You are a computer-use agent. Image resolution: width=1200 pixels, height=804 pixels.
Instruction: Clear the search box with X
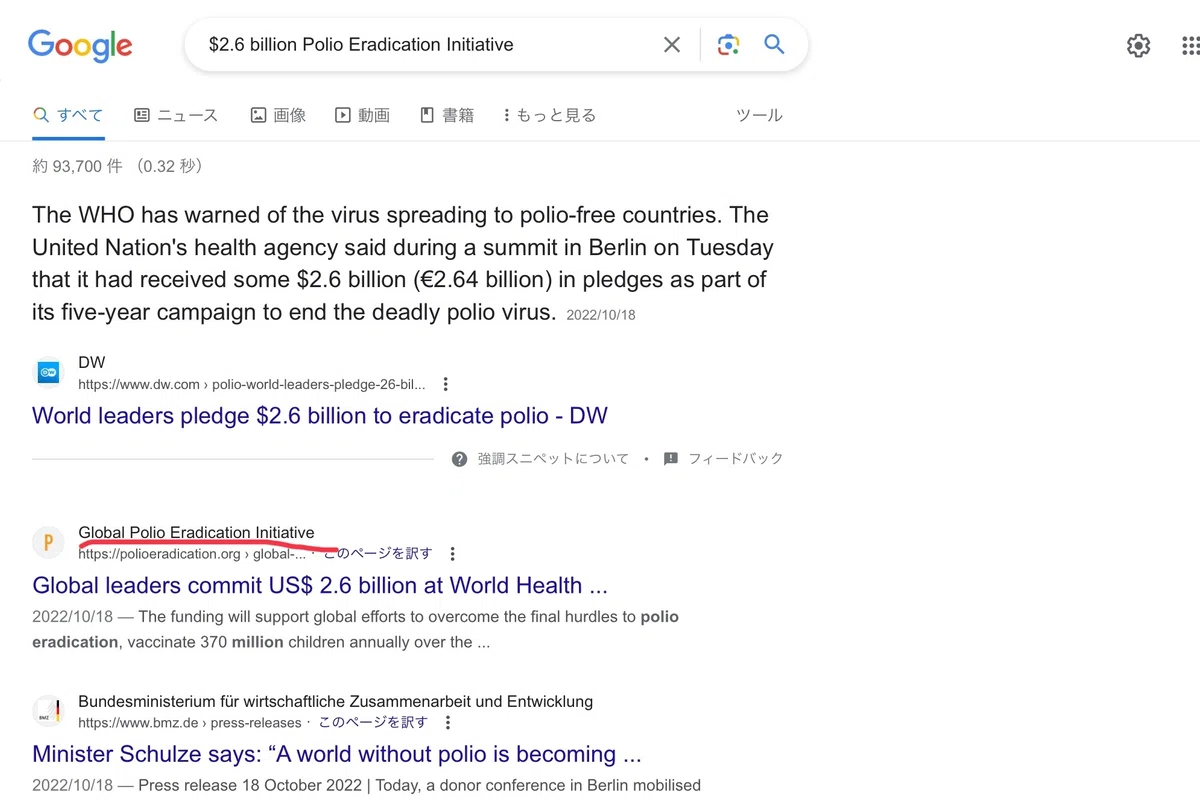[x=672, y=44]
